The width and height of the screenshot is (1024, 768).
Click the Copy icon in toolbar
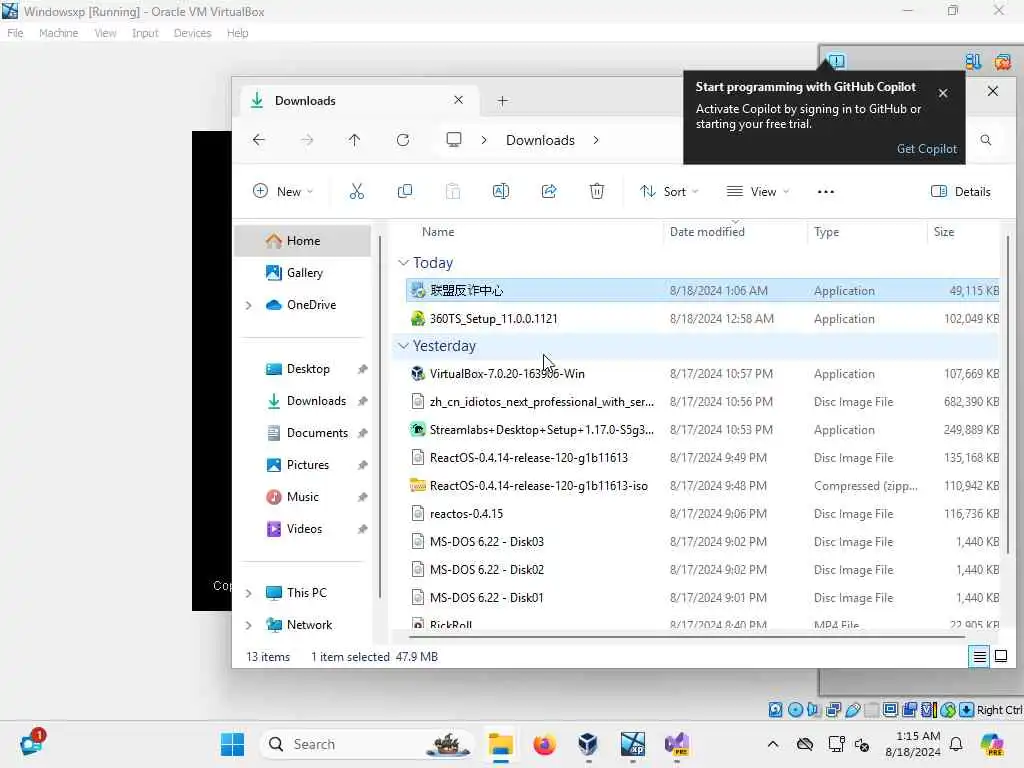coord(405,191)
